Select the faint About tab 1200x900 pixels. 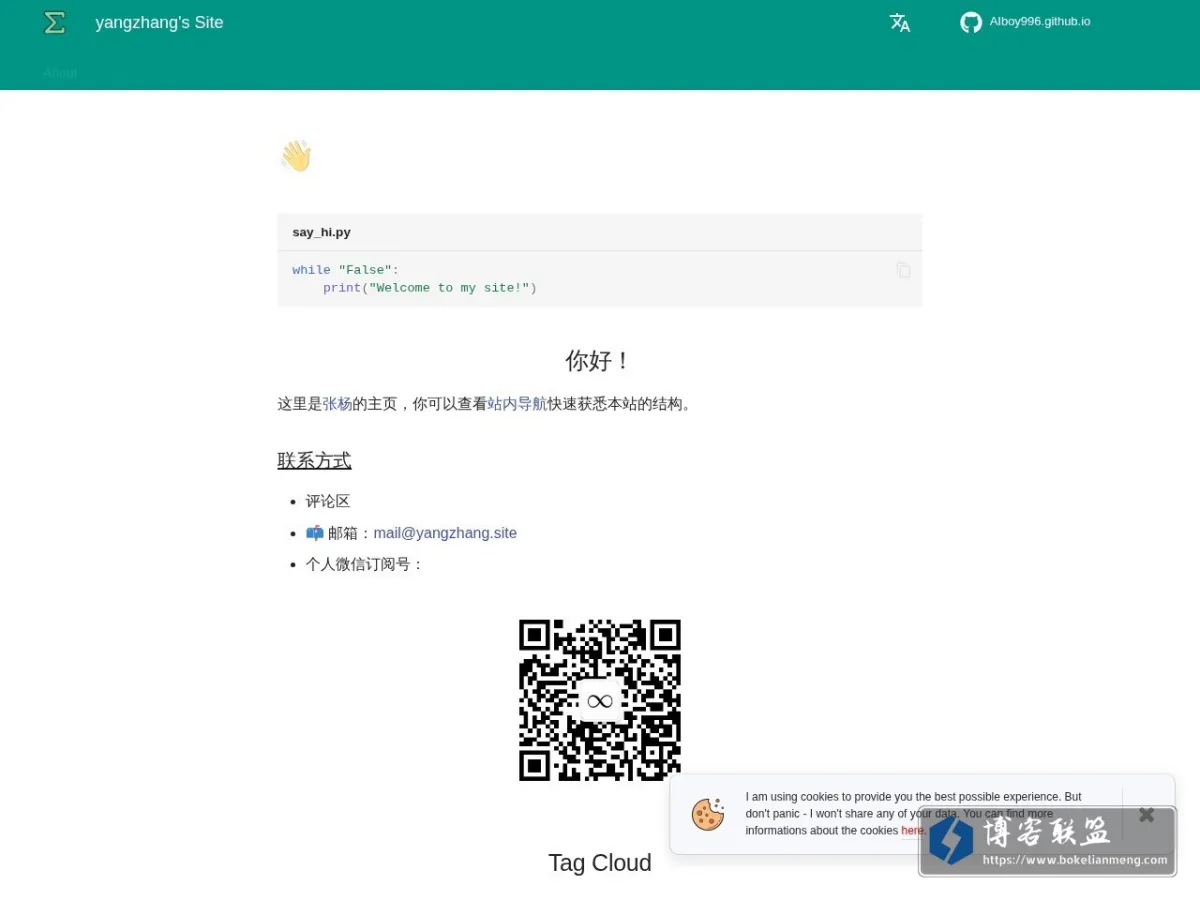(60, 73)
